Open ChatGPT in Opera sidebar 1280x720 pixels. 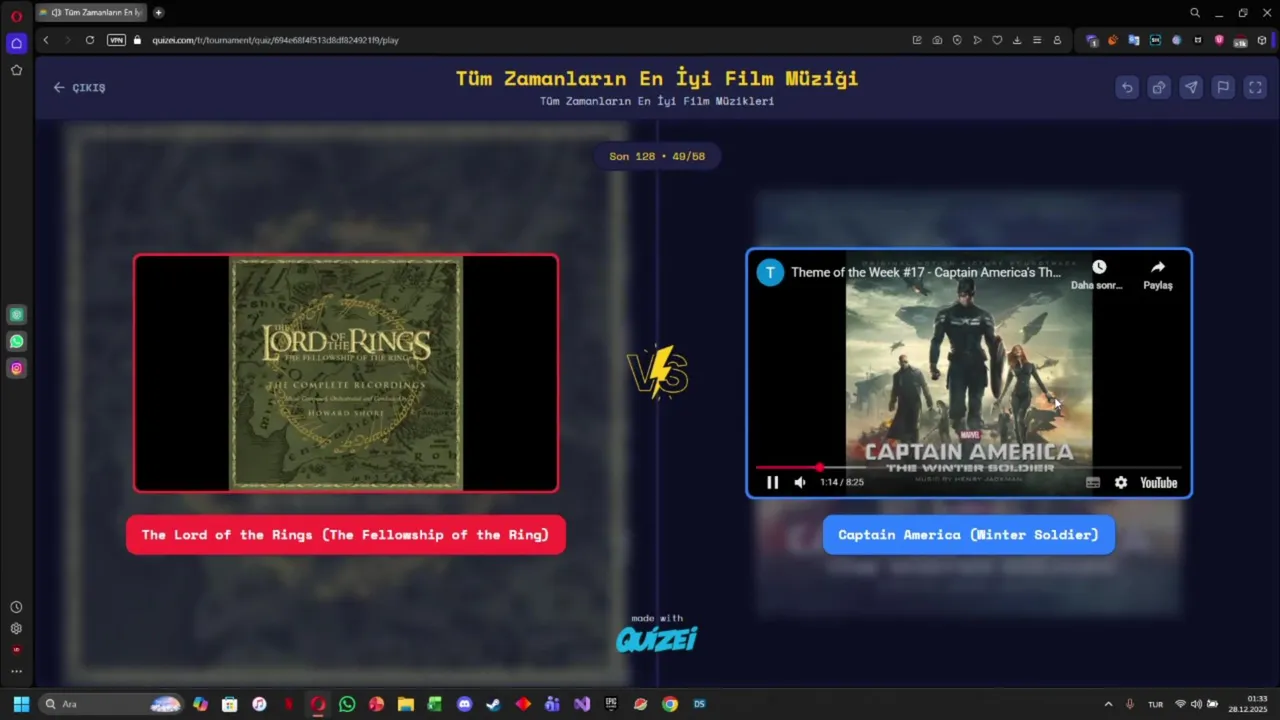click(x=16, y=315)
